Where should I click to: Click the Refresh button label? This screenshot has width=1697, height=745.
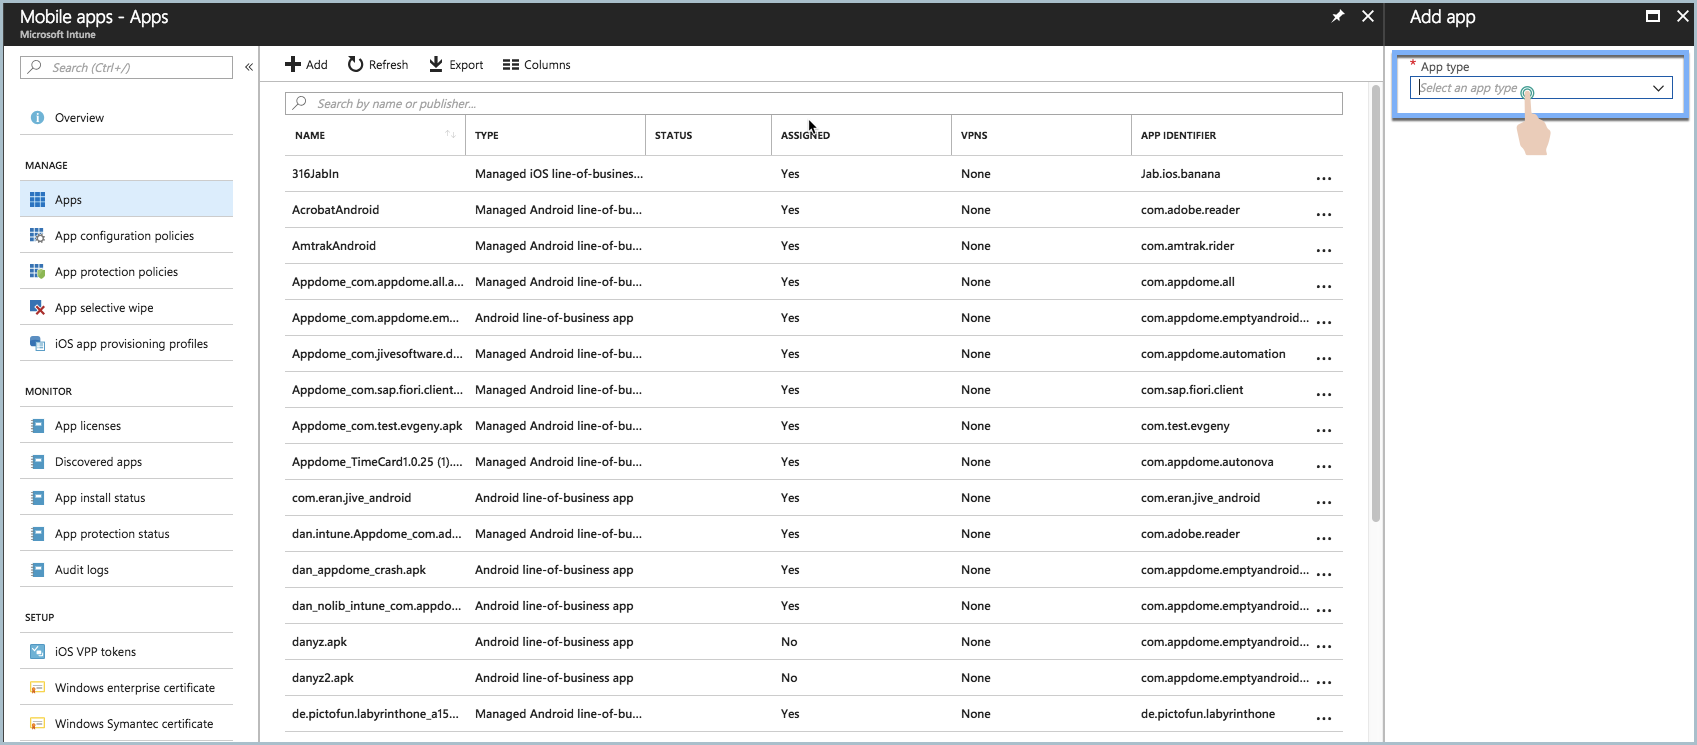tap(388, 65)
